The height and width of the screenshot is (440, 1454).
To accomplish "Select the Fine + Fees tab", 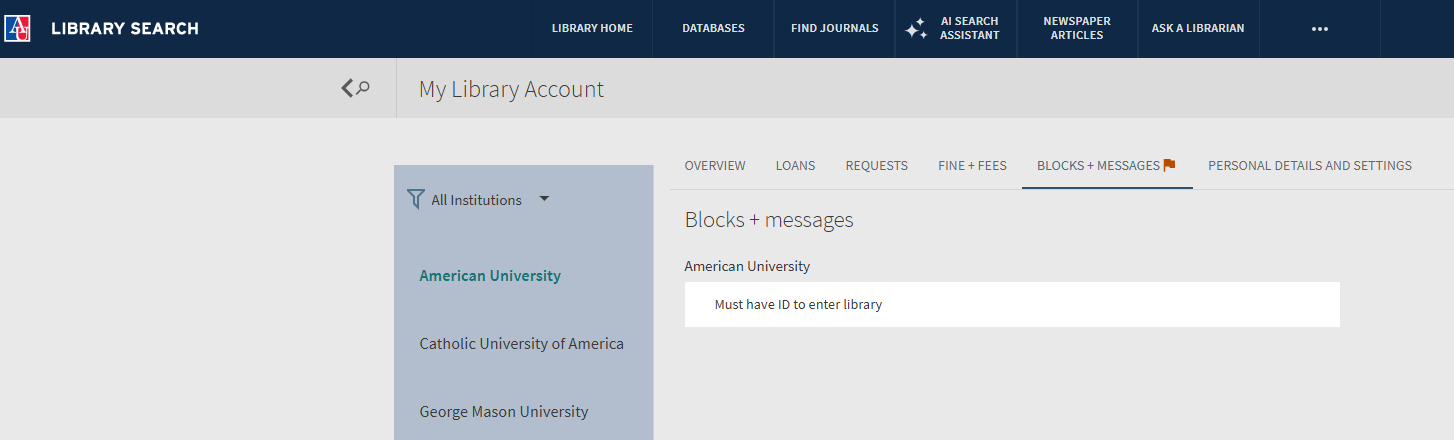I will [972, 166].
